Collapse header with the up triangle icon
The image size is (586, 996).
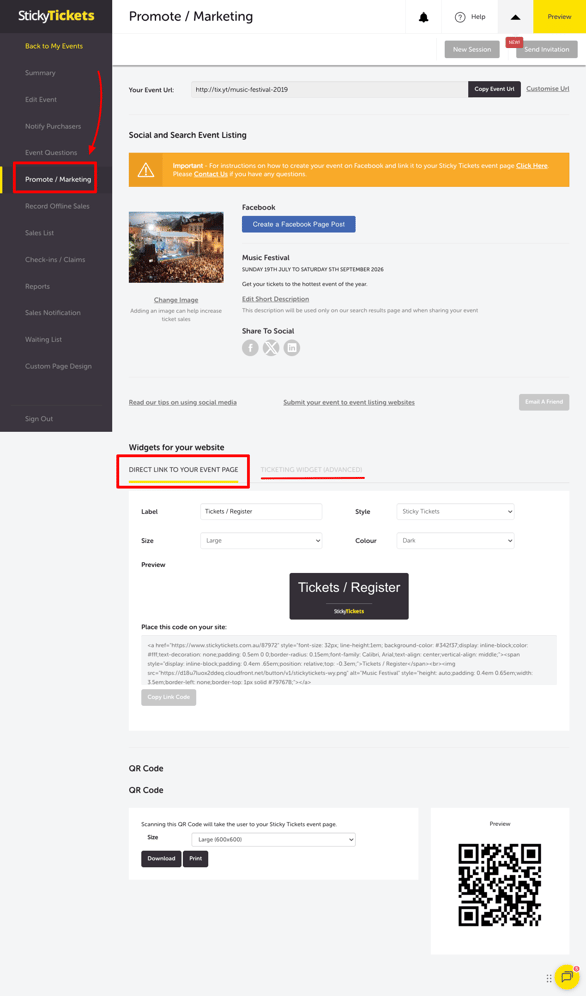tap(515, 17)
